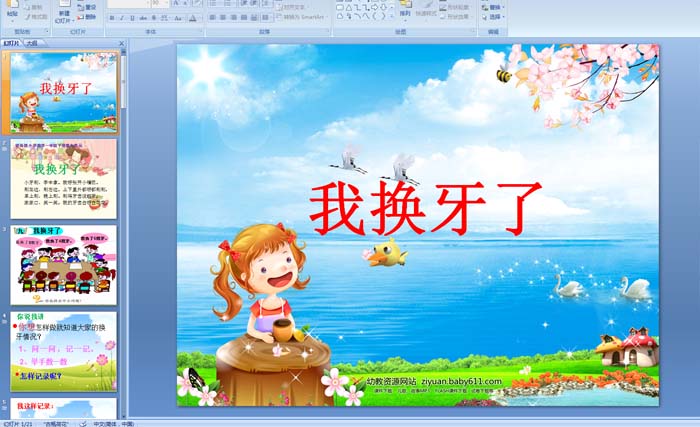Click the New Slide icon
This screenshot has width=700, height=427.
(x=62, y=11)
